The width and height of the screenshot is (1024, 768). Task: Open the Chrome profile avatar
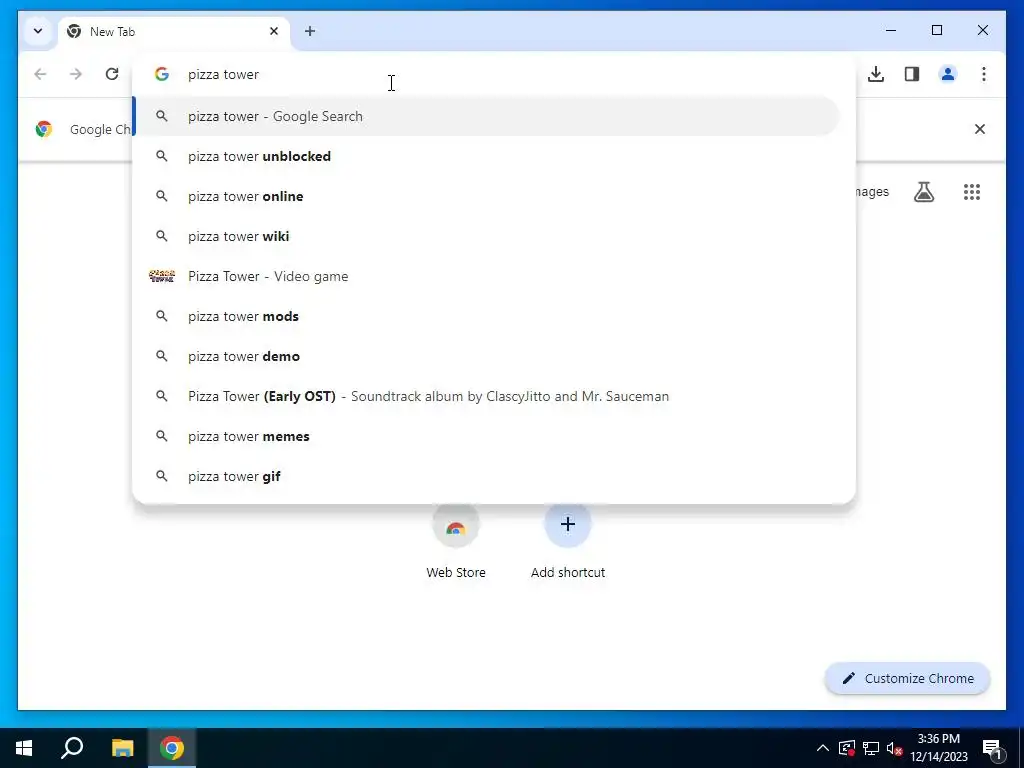click(948, 74)
